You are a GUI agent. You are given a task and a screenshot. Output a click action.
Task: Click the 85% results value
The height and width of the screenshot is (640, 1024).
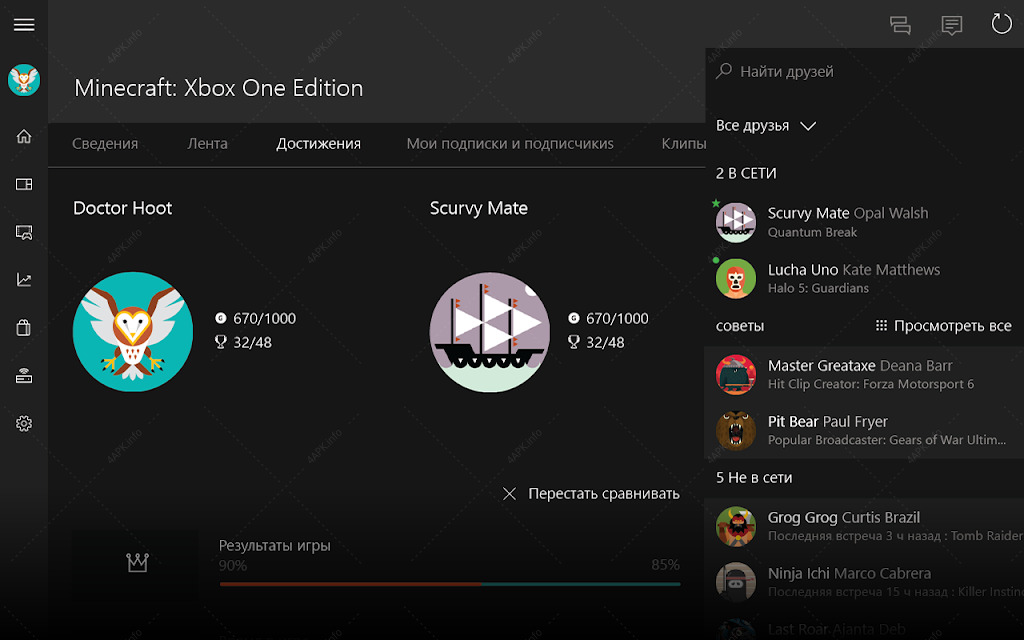(x=665, y=565)
